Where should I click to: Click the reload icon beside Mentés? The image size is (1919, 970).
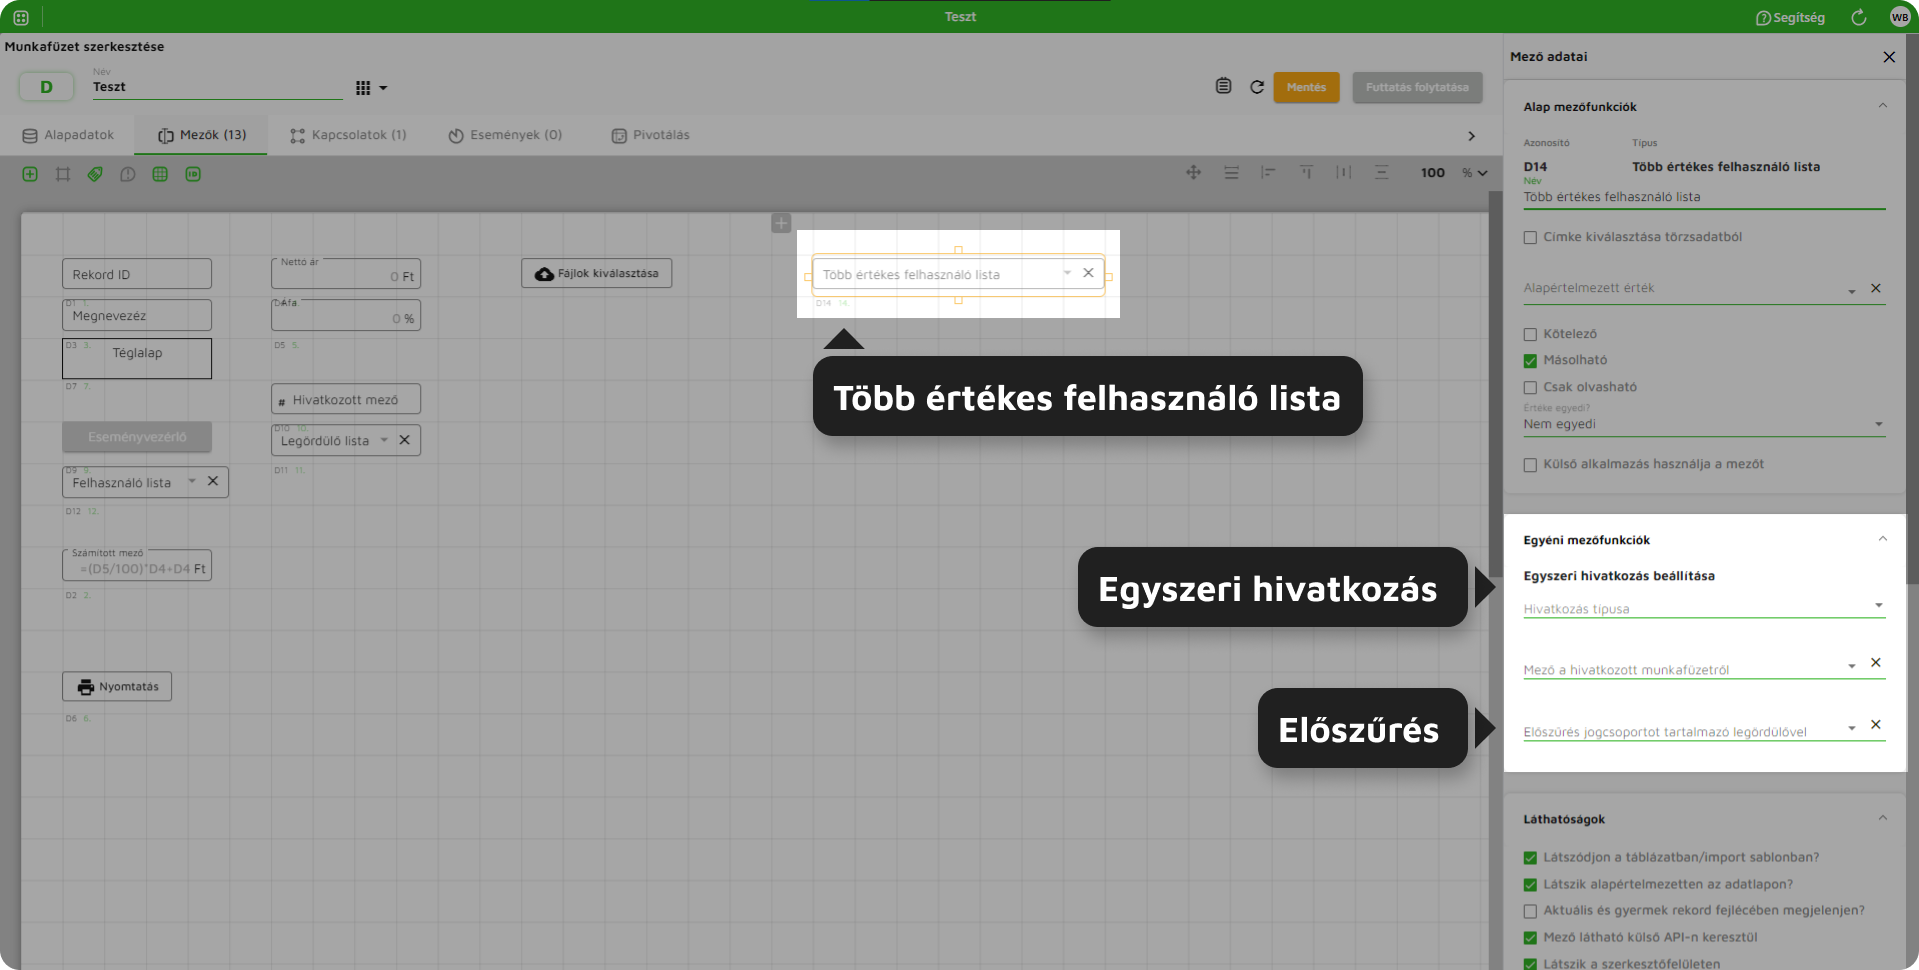point(1257,87)
